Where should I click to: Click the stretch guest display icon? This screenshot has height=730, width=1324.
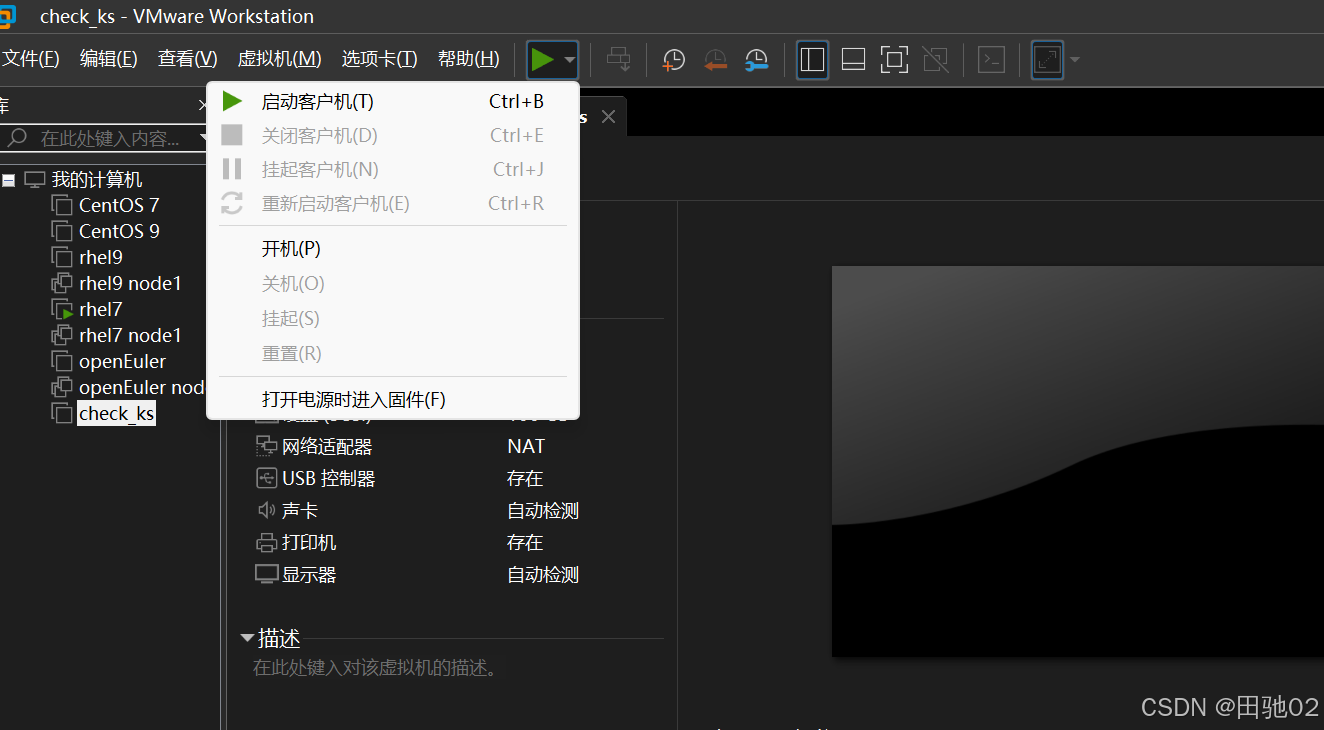(1047, 60)
